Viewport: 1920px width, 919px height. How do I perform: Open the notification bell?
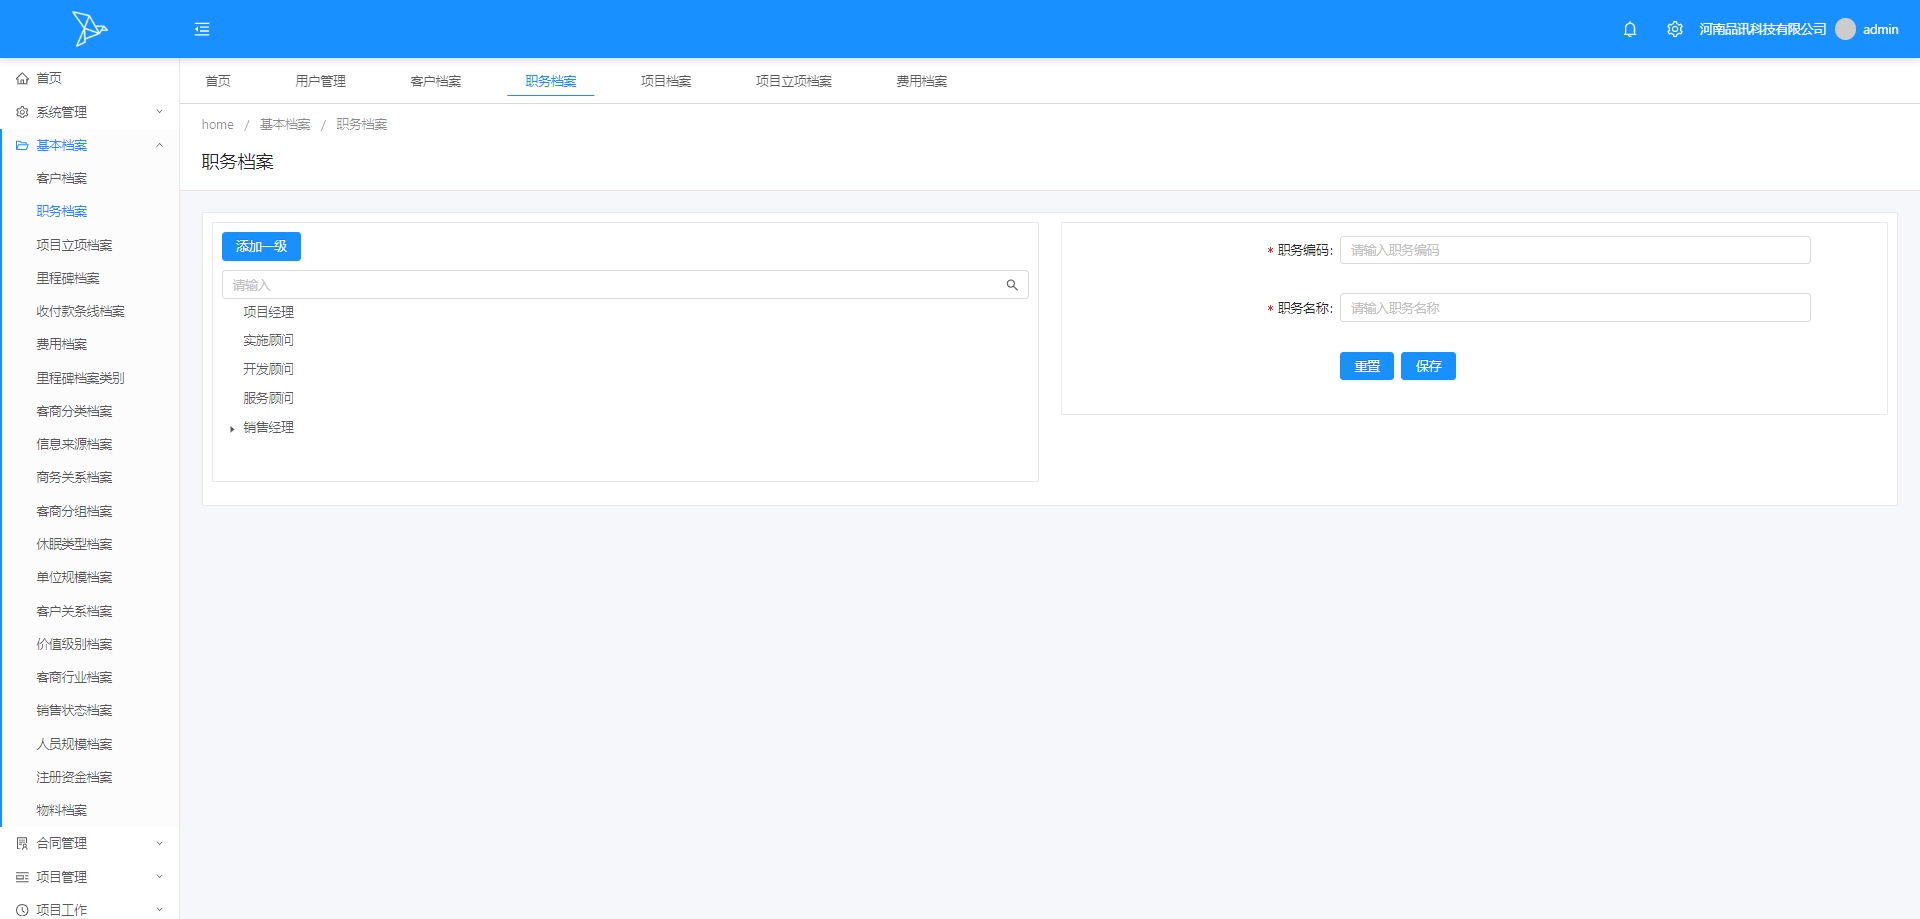click(x=1630, y=29)
